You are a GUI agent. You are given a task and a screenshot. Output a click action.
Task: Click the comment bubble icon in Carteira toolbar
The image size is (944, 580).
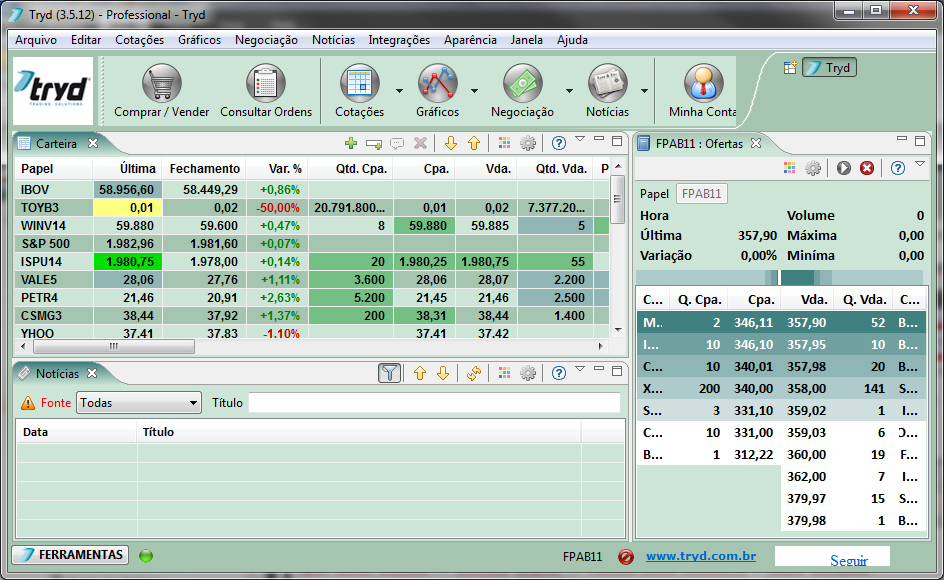point(397,143)
